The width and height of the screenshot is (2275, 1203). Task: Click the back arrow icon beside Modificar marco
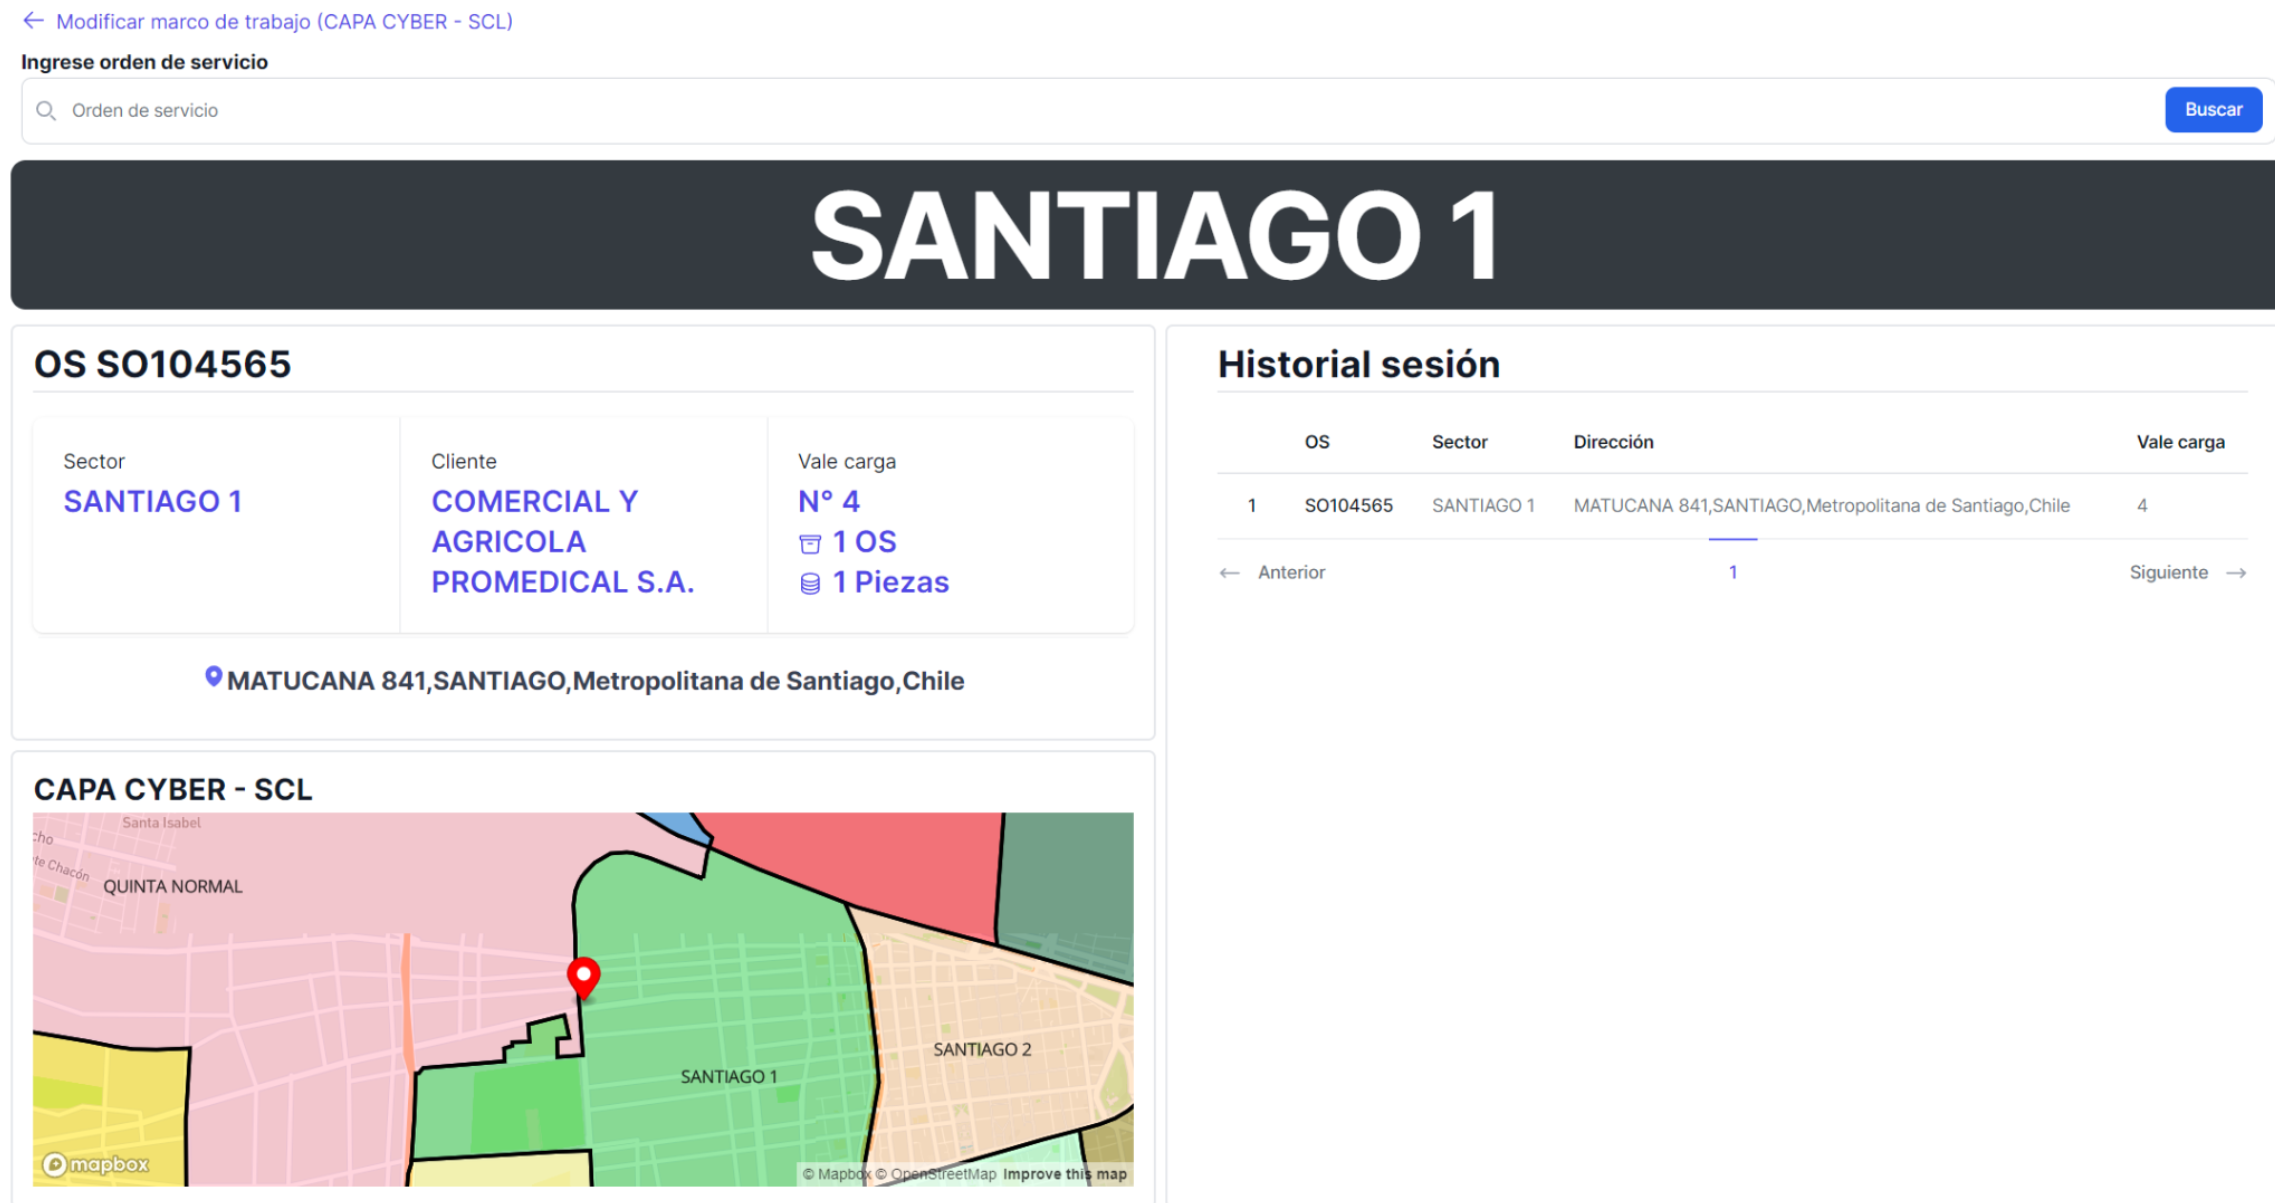pyautogui.click(x=33, y=21)
